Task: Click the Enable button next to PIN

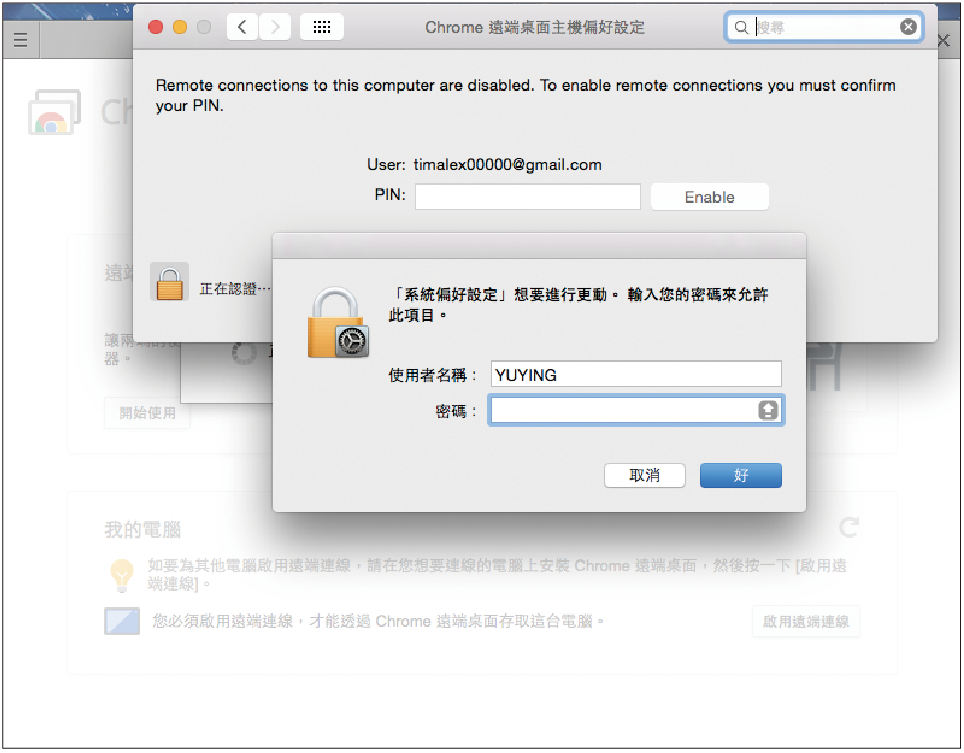Action: 709,197
